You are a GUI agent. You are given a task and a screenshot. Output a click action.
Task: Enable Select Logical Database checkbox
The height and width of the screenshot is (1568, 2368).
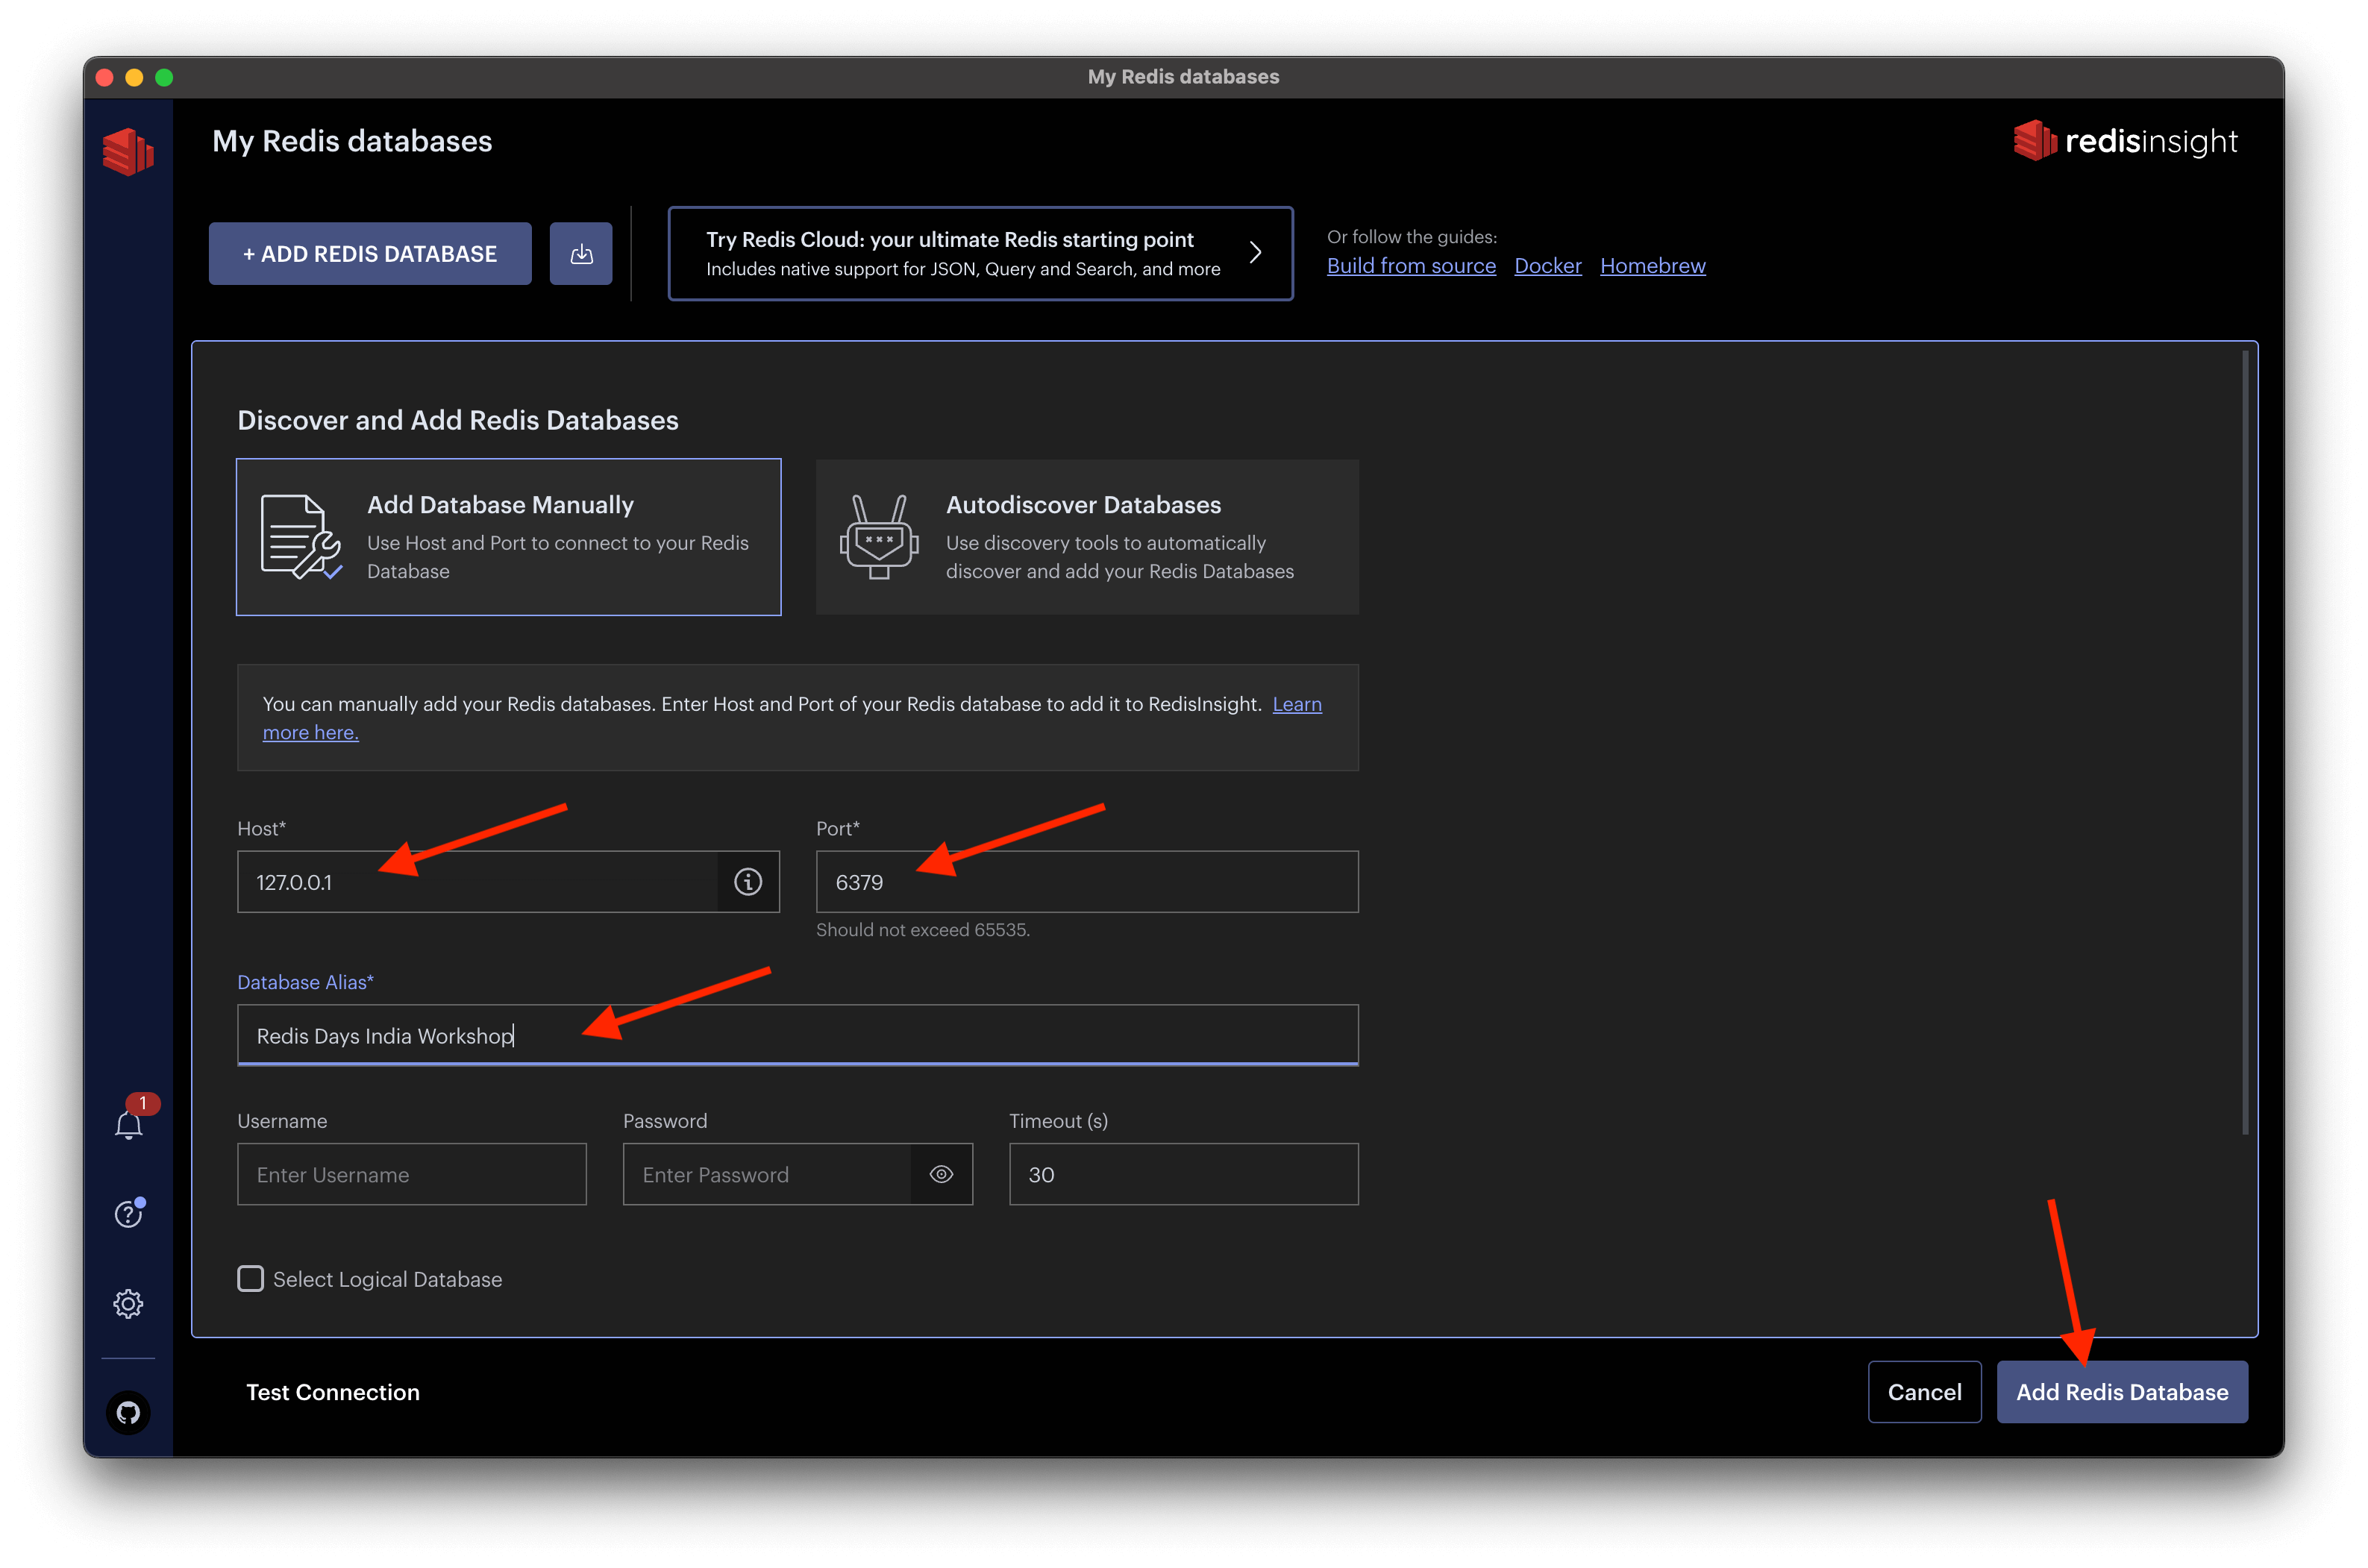click(x=251, y=1279)
